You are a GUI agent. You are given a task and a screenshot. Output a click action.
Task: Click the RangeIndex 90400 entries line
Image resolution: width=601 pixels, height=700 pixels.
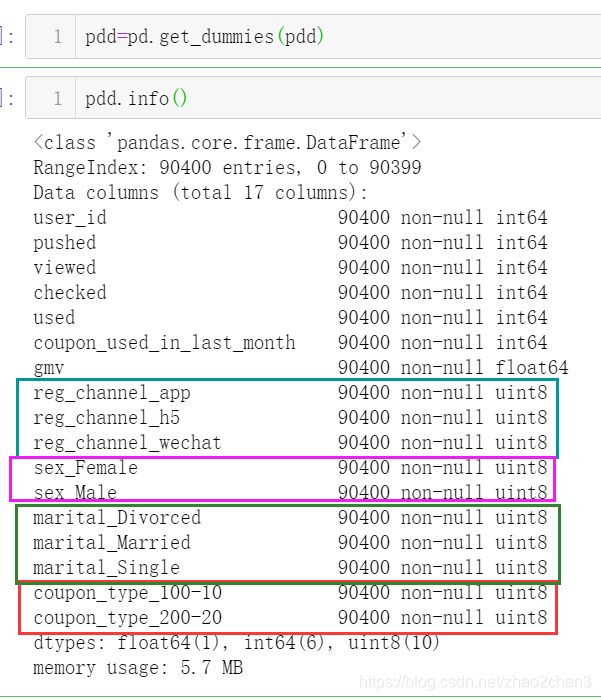pos(227,168)
